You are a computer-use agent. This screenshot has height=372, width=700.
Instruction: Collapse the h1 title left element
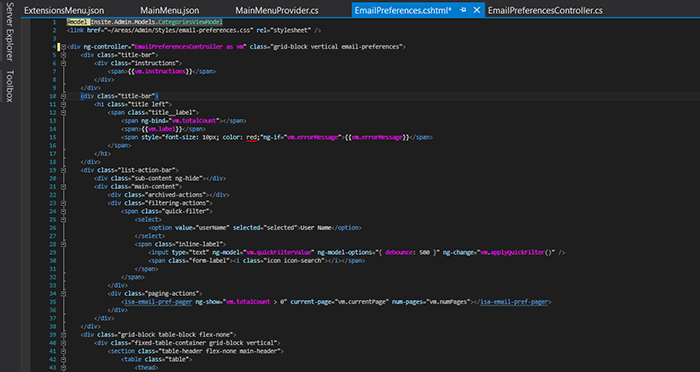tap(63, 104)
